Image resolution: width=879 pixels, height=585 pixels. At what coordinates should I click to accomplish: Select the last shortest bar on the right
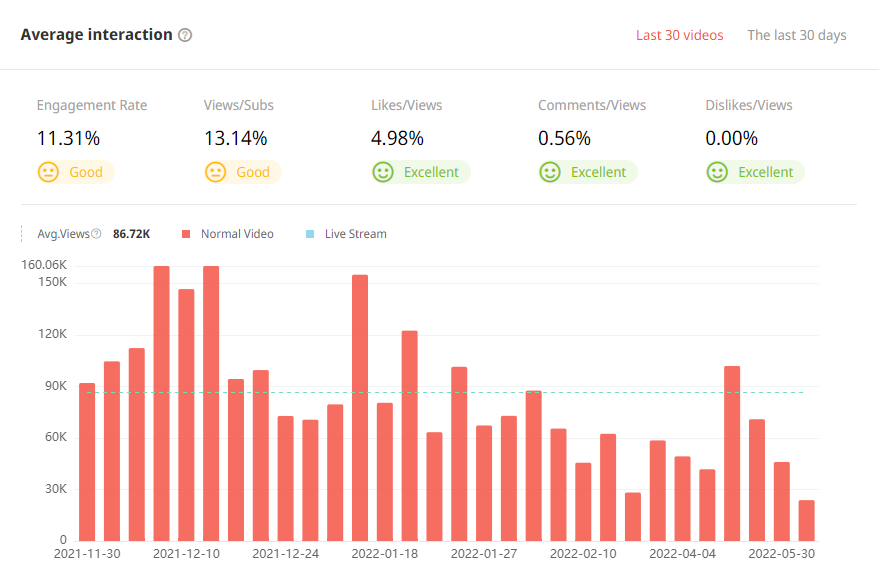pos(806,520)
